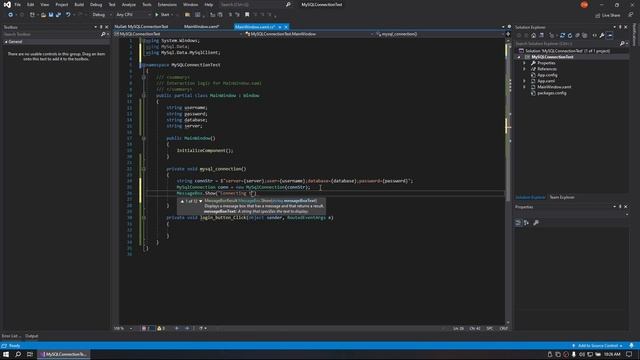Screen dimensions: 640x360
Task: Expand the App.xaml node
Action: 524,81
